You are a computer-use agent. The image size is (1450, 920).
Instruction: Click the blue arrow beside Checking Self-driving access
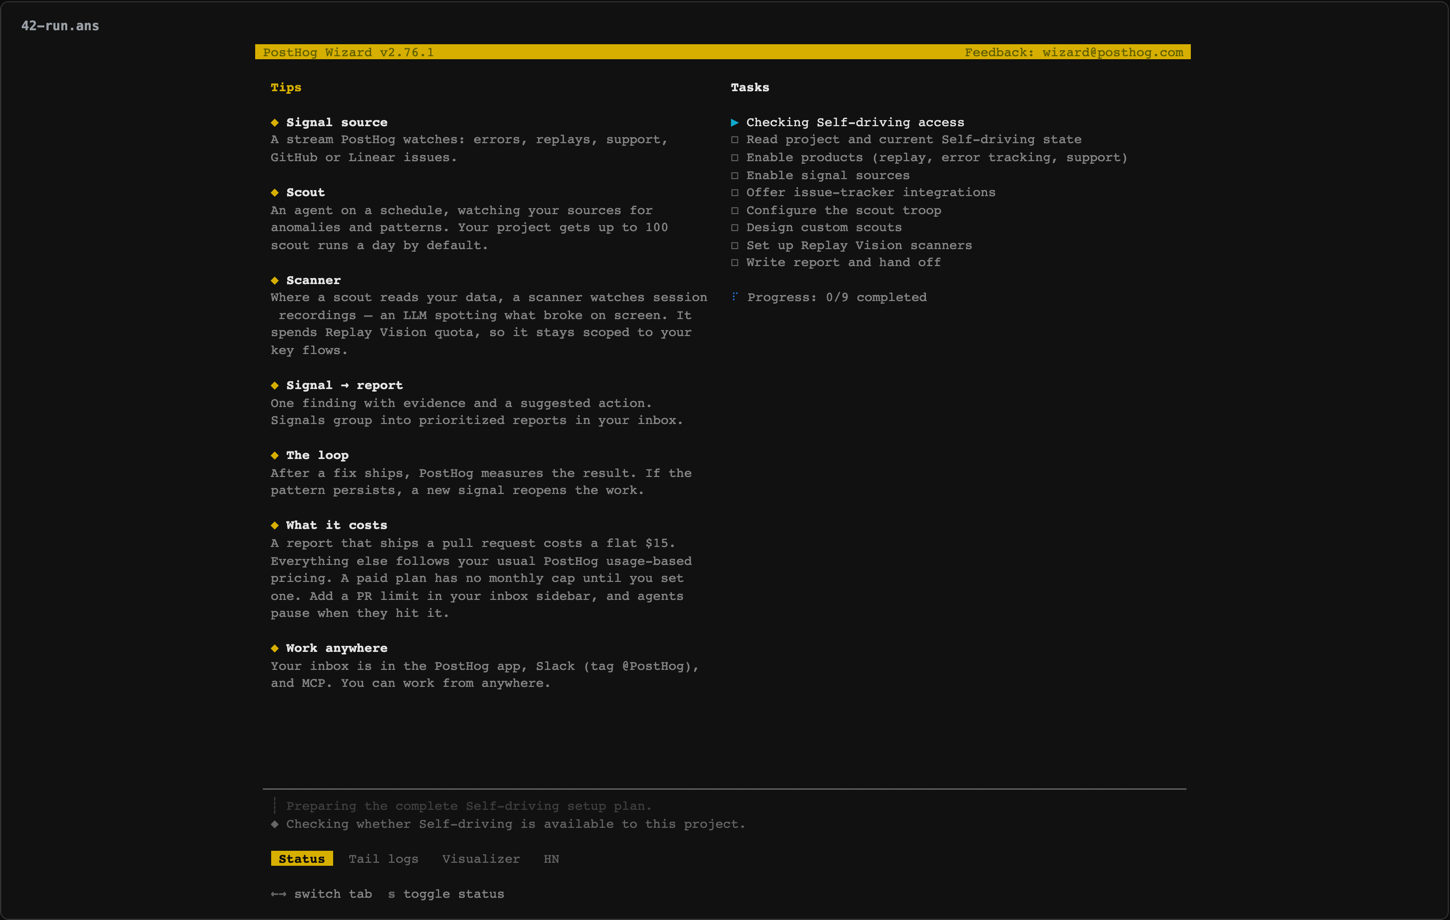(x=735, y=122)
